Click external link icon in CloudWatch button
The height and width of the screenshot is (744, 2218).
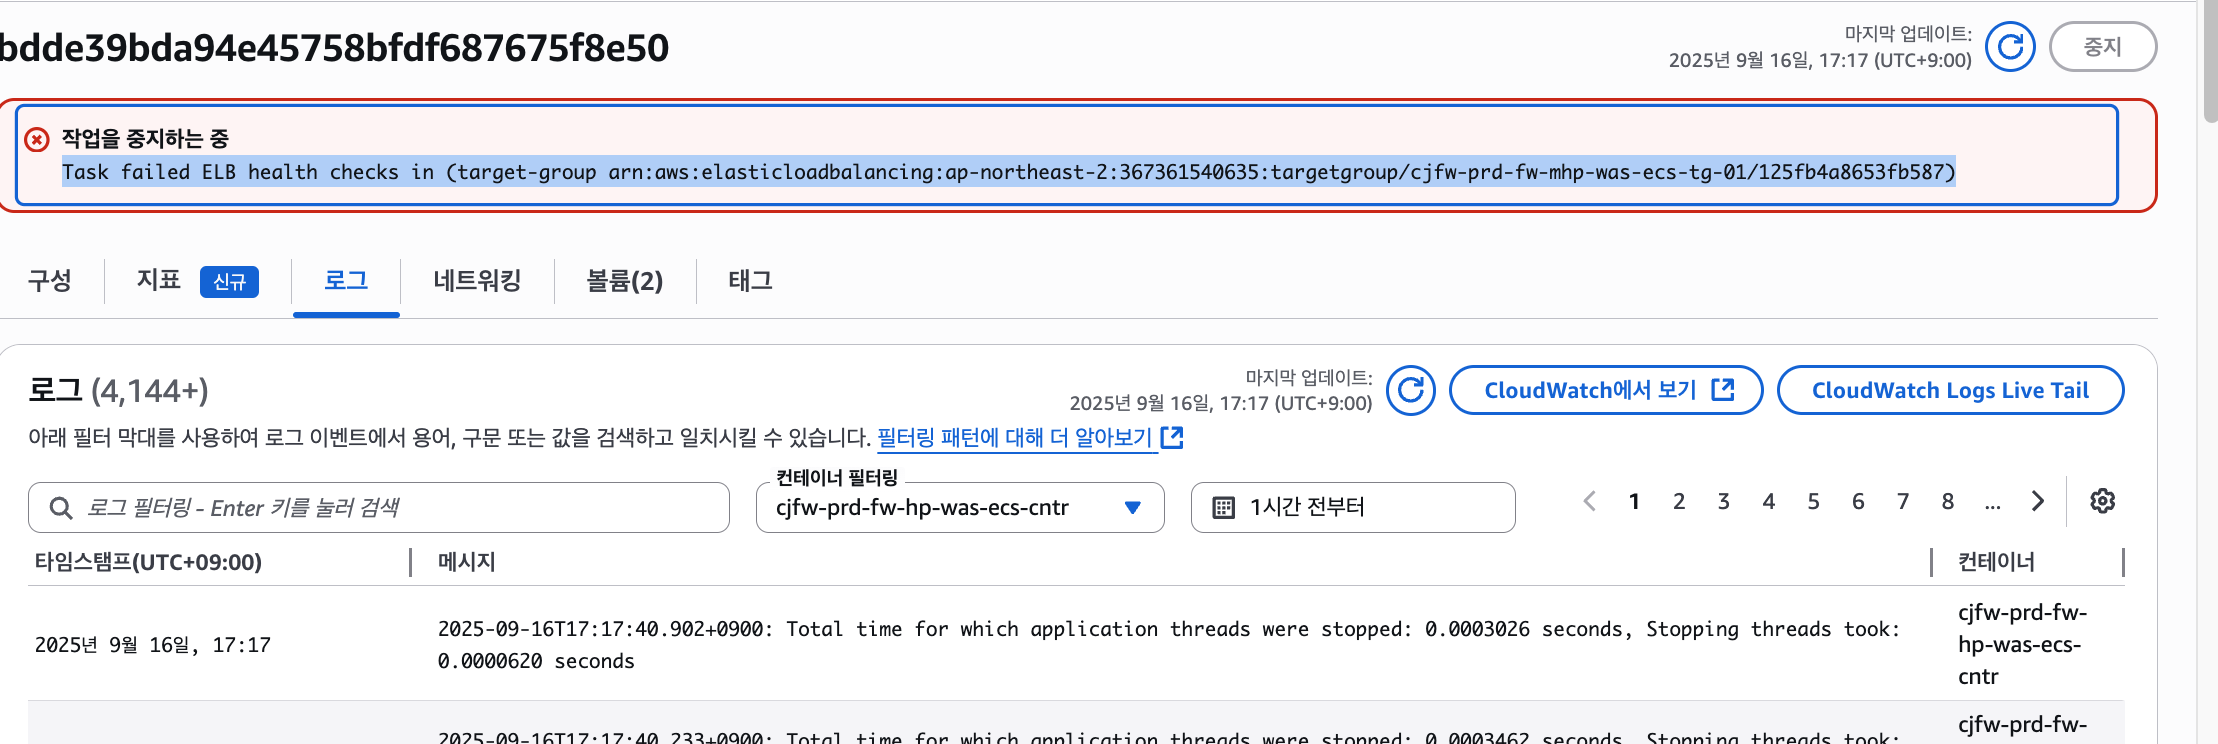(x=1723, y=390)
